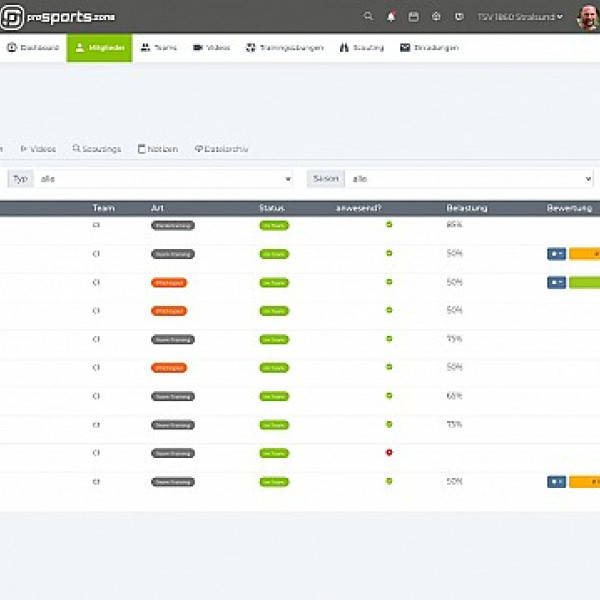Expand the TSV 1860 Stralsund club menu
This screenshot has height=600, width=600.
point(520,16)
